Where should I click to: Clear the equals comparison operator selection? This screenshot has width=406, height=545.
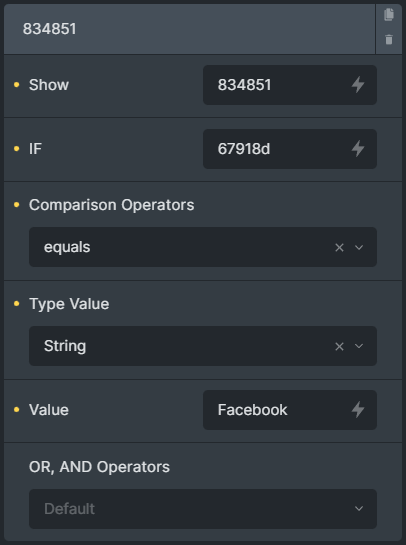pos(339,247)
